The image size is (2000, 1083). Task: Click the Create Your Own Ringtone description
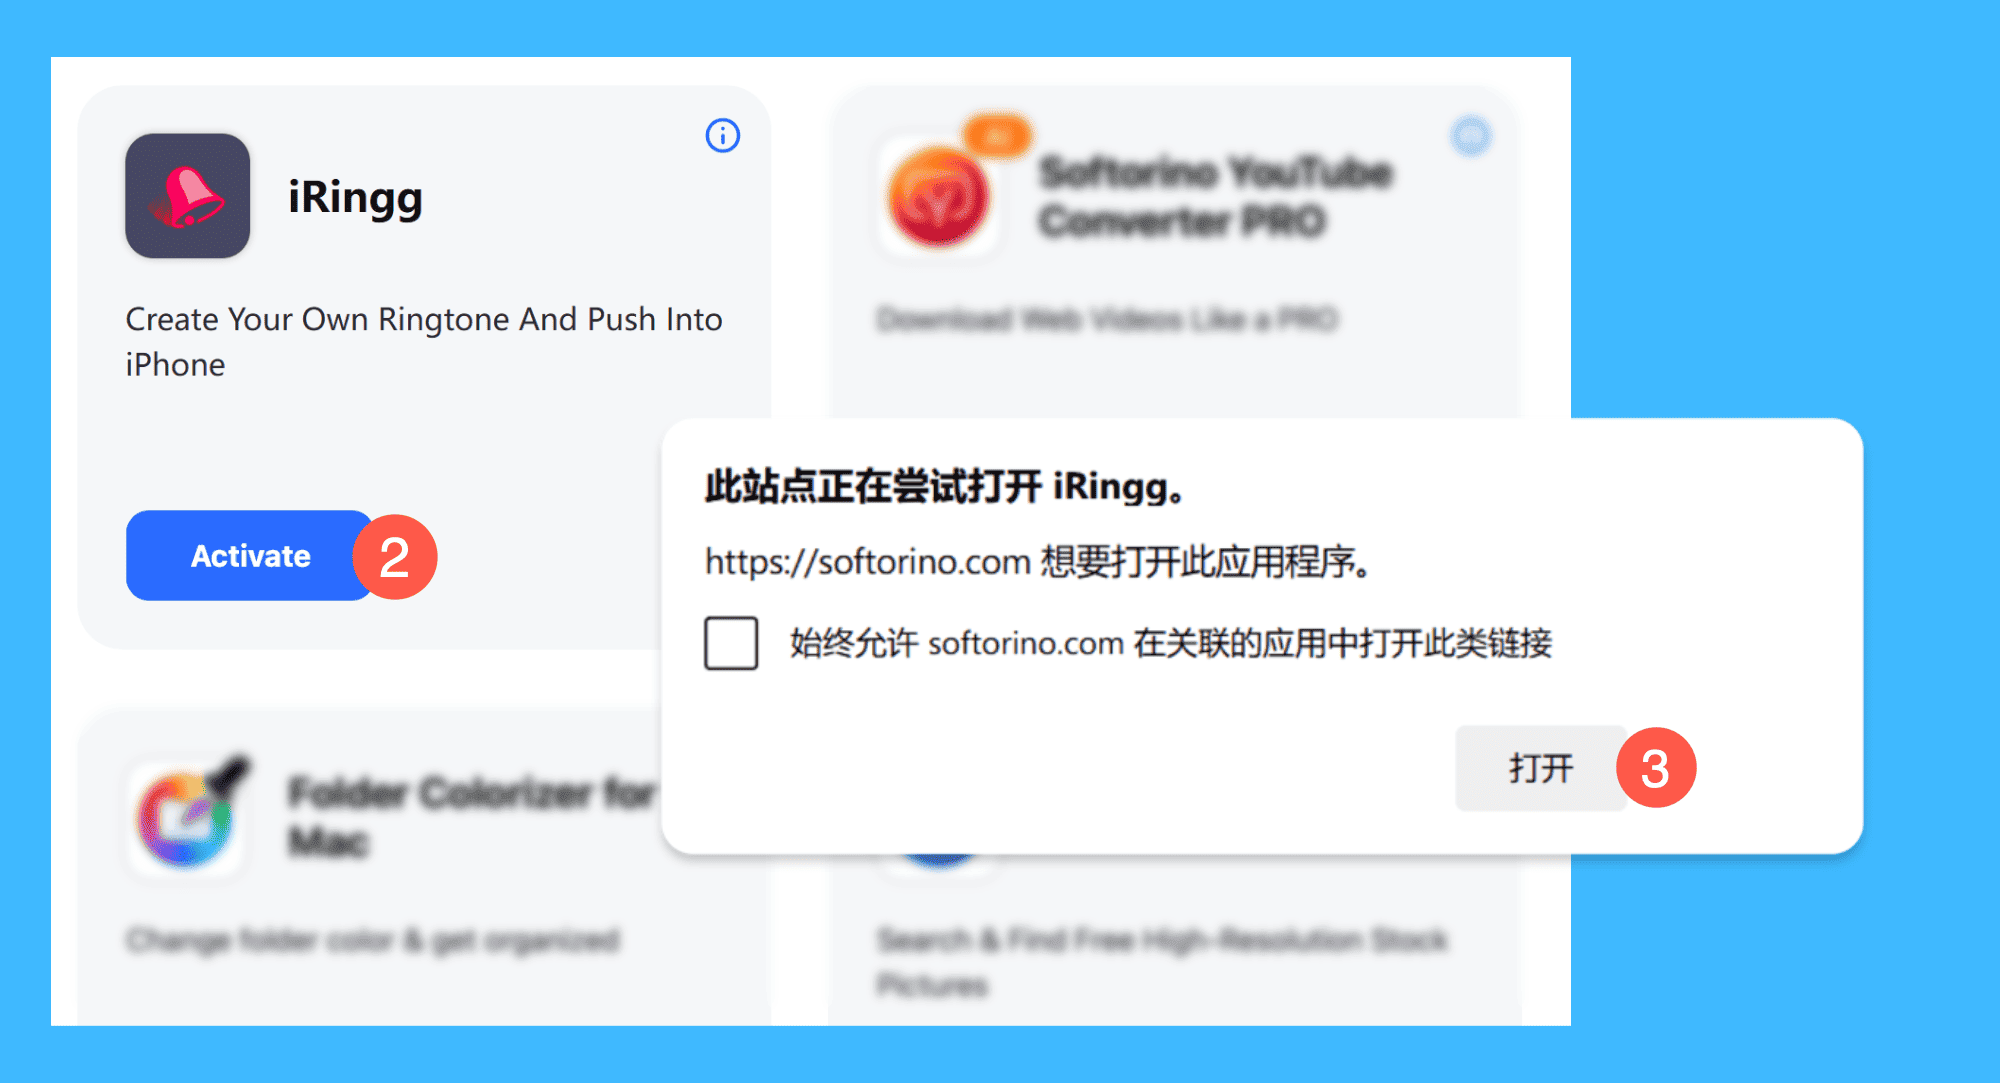click(424, 342)
